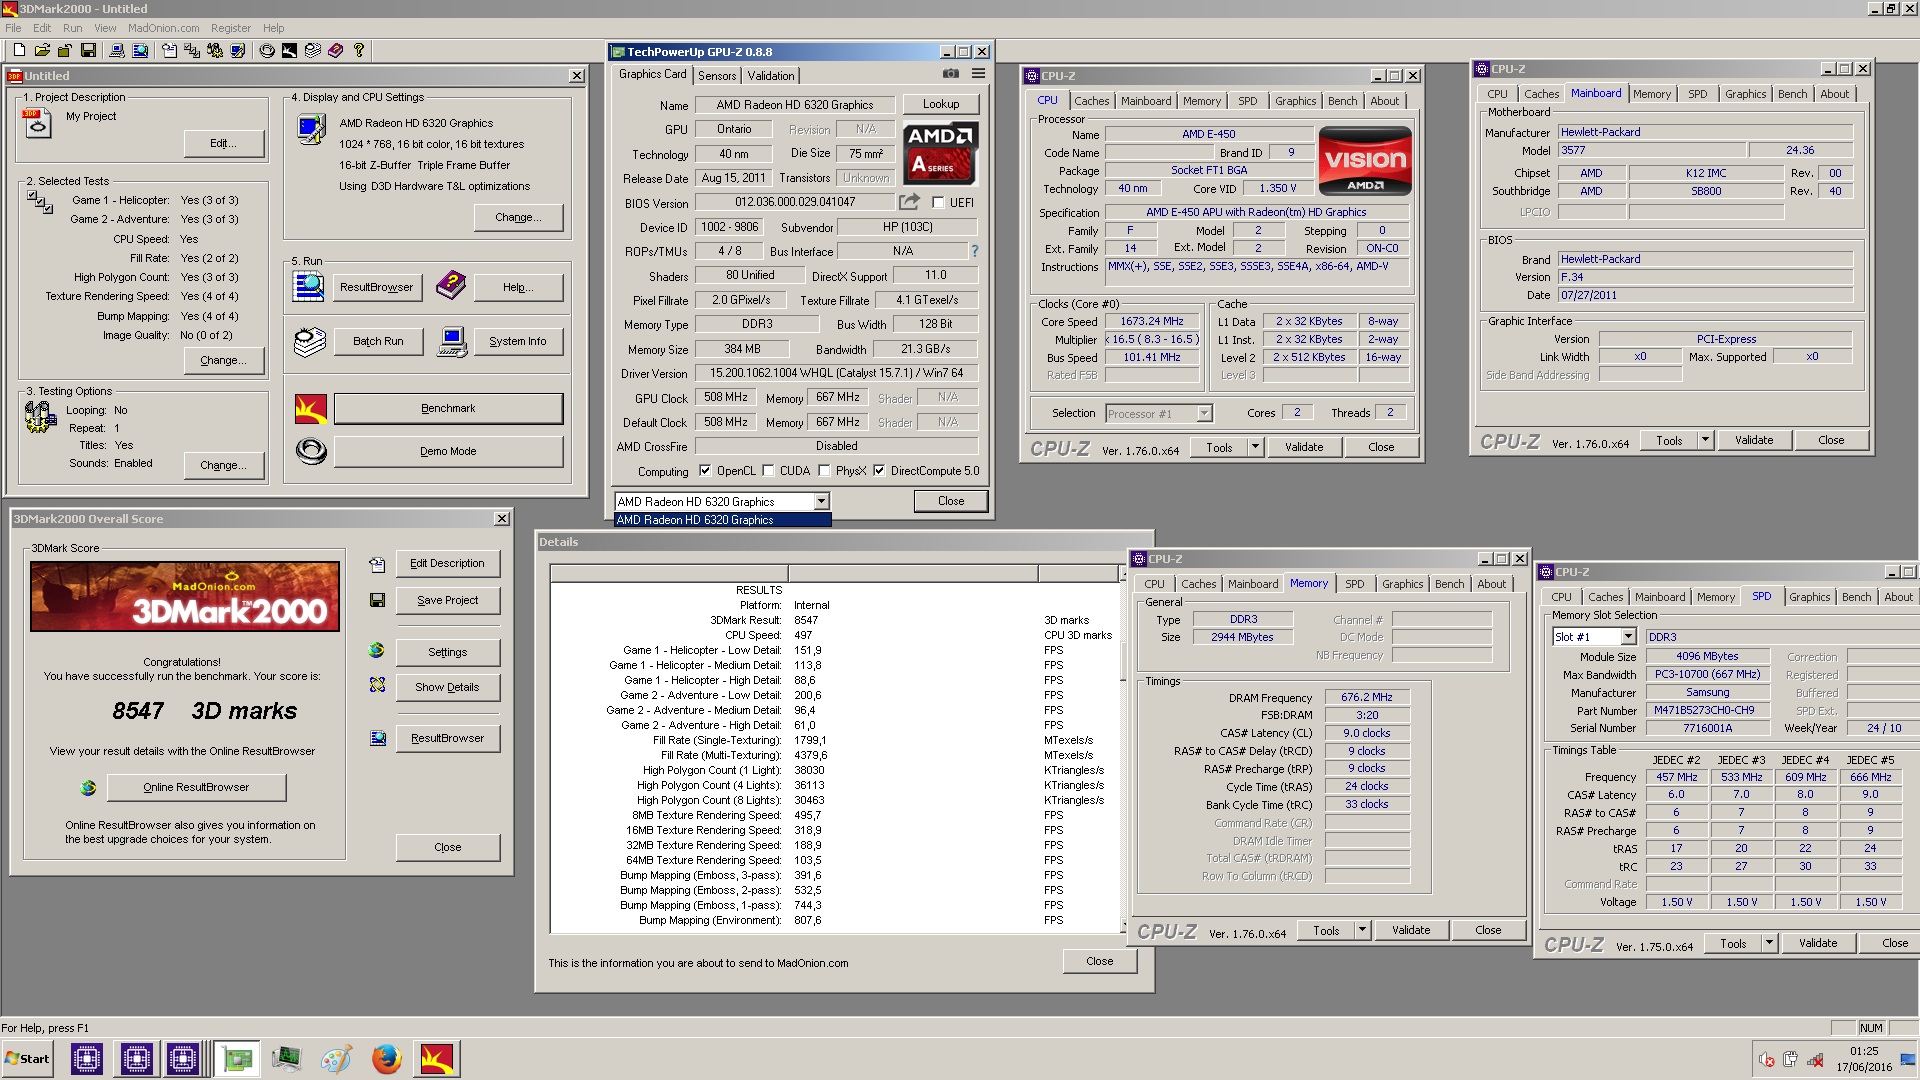This screenshot has height=1080, width=1920.
Task: Click the Online ResultBrowser button
Action: tap(196, 787)
